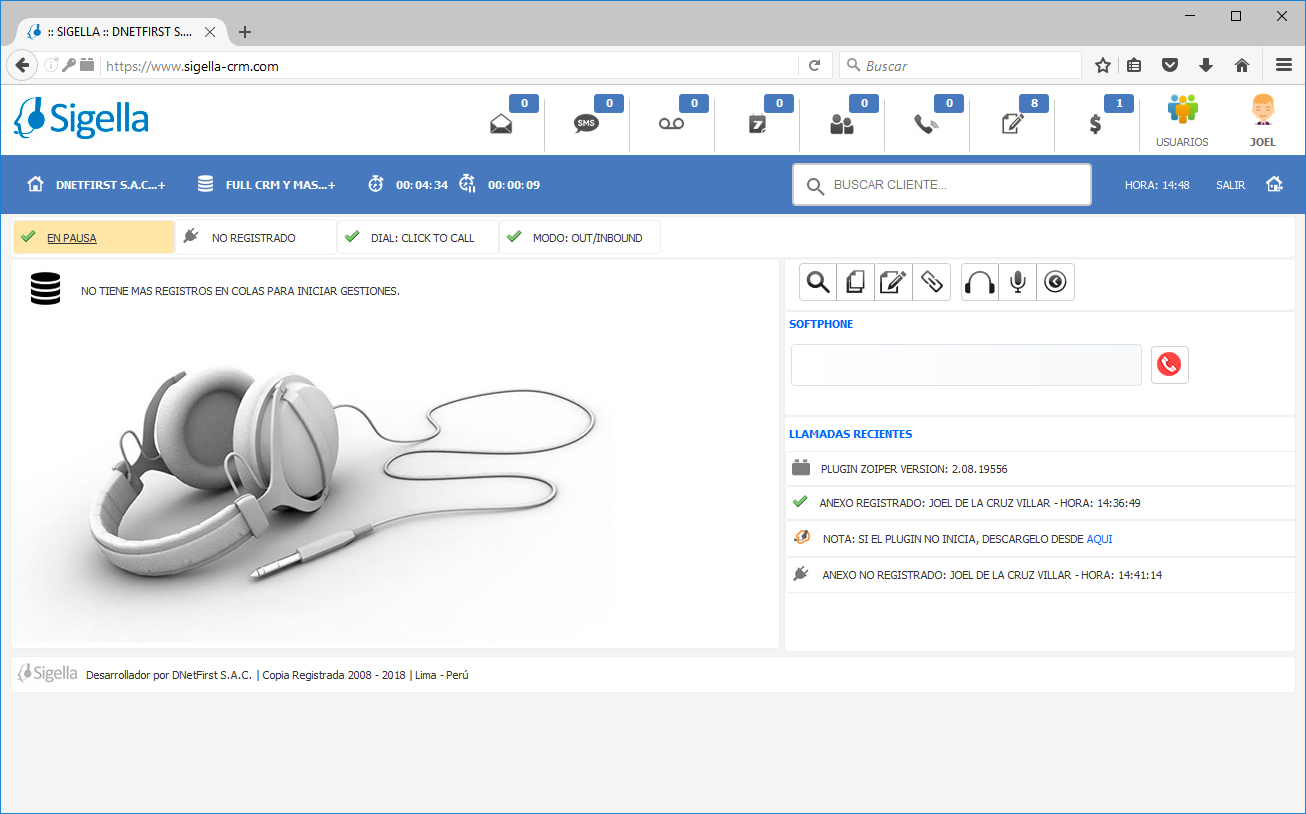1306x814 pixels.
Task: Click the Sigella logo in header
Action: pos(81,119)
